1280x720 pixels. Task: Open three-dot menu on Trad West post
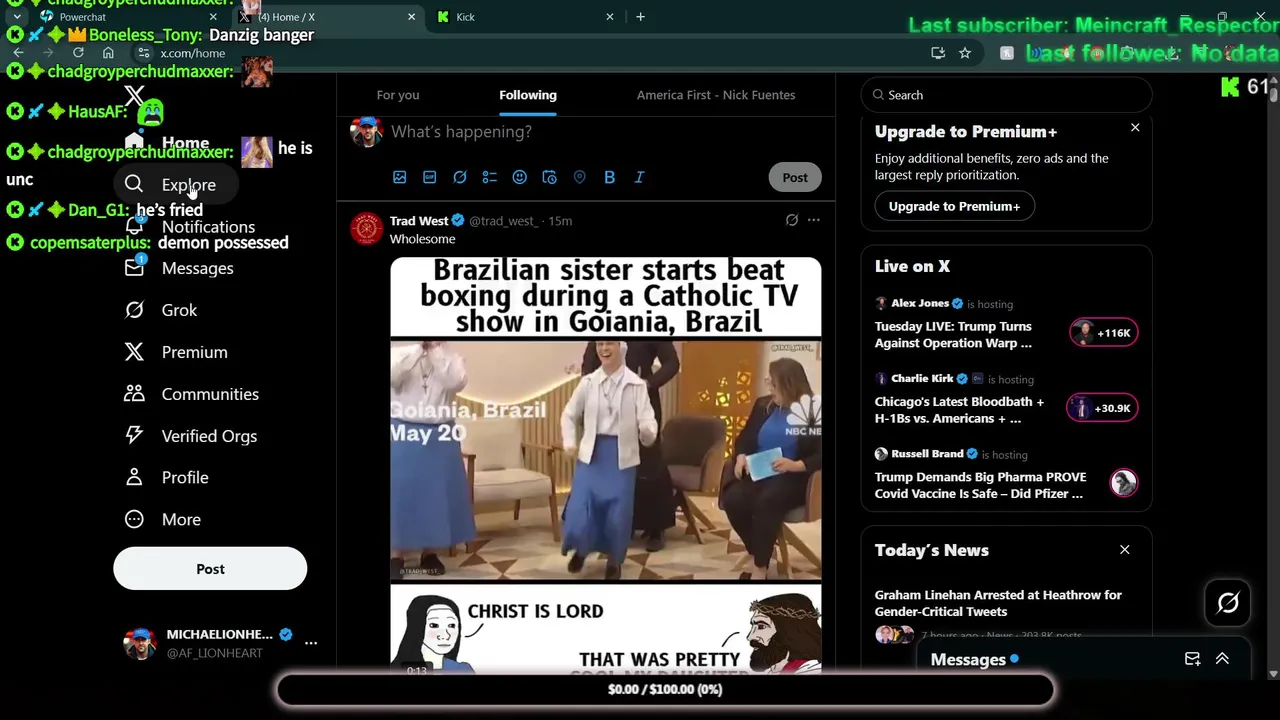tap(814, 220)
